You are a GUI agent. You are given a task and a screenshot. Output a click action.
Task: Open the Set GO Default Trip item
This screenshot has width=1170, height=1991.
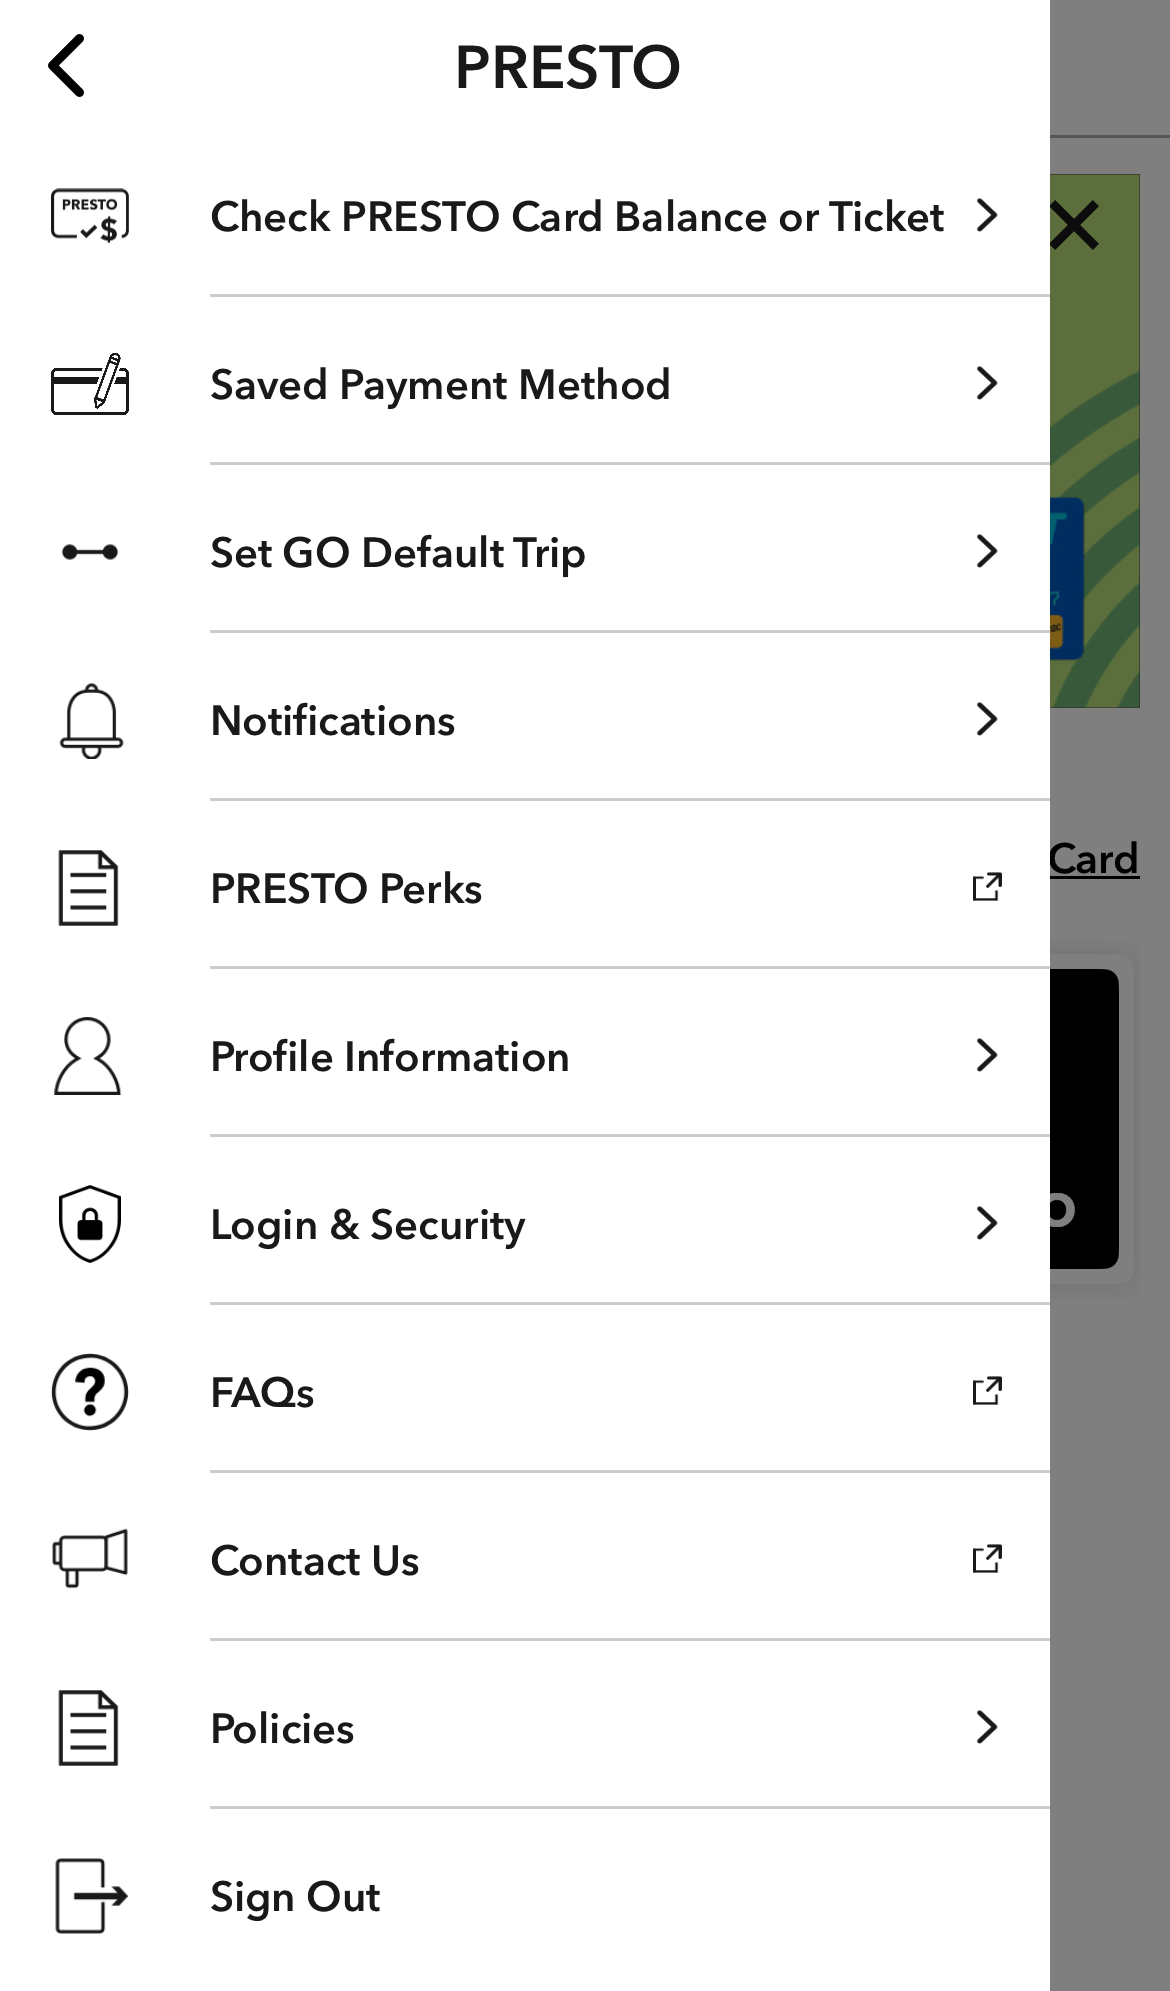398,552
